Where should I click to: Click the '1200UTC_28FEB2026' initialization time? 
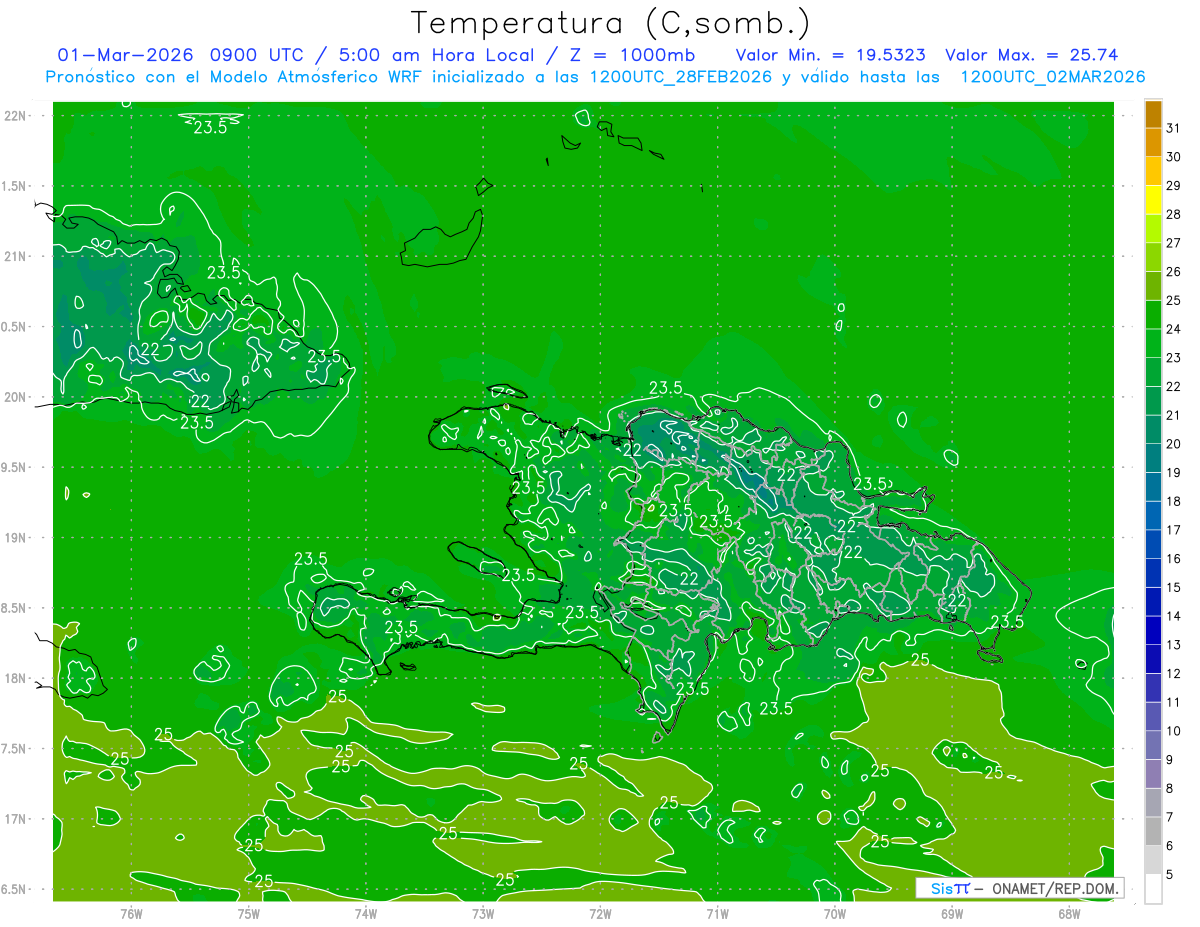(x=680, y=77)
